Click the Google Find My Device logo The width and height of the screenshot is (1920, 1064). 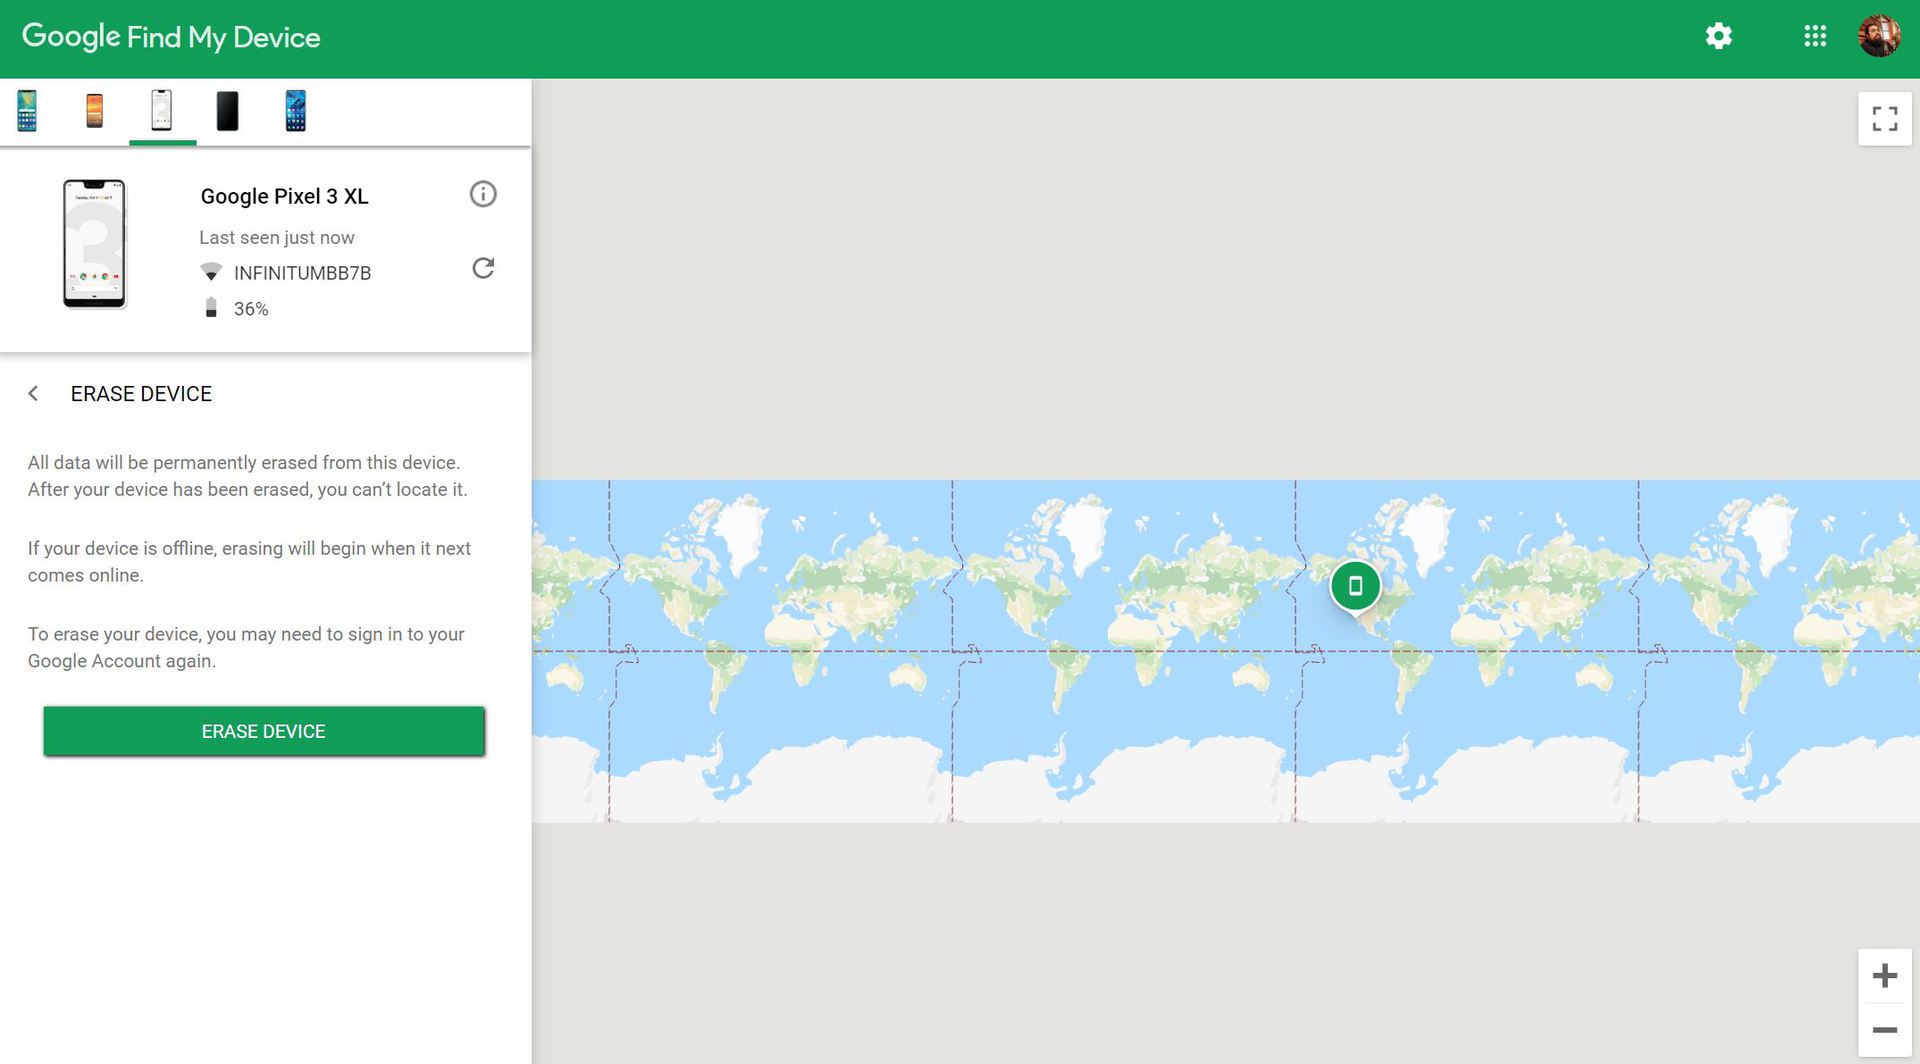pos(171,37)
